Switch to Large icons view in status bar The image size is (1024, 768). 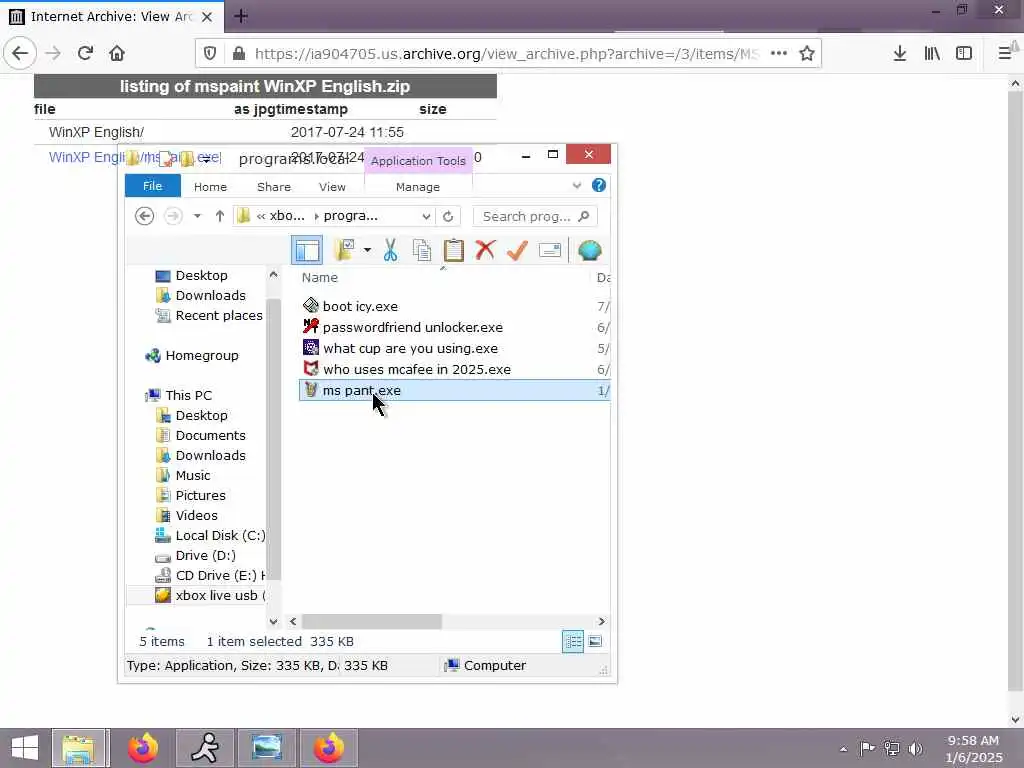pos(595,641)
